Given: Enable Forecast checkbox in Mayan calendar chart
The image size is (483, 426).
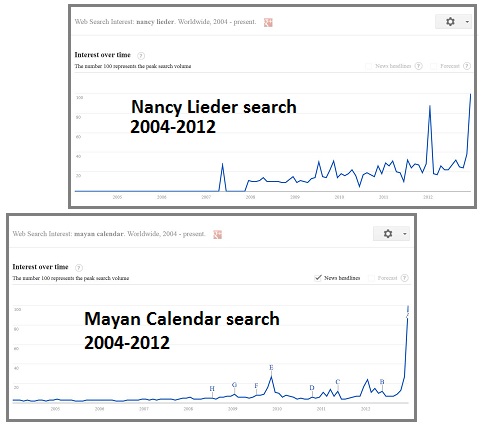Looking at the screenshot, I should pos(371,278).
